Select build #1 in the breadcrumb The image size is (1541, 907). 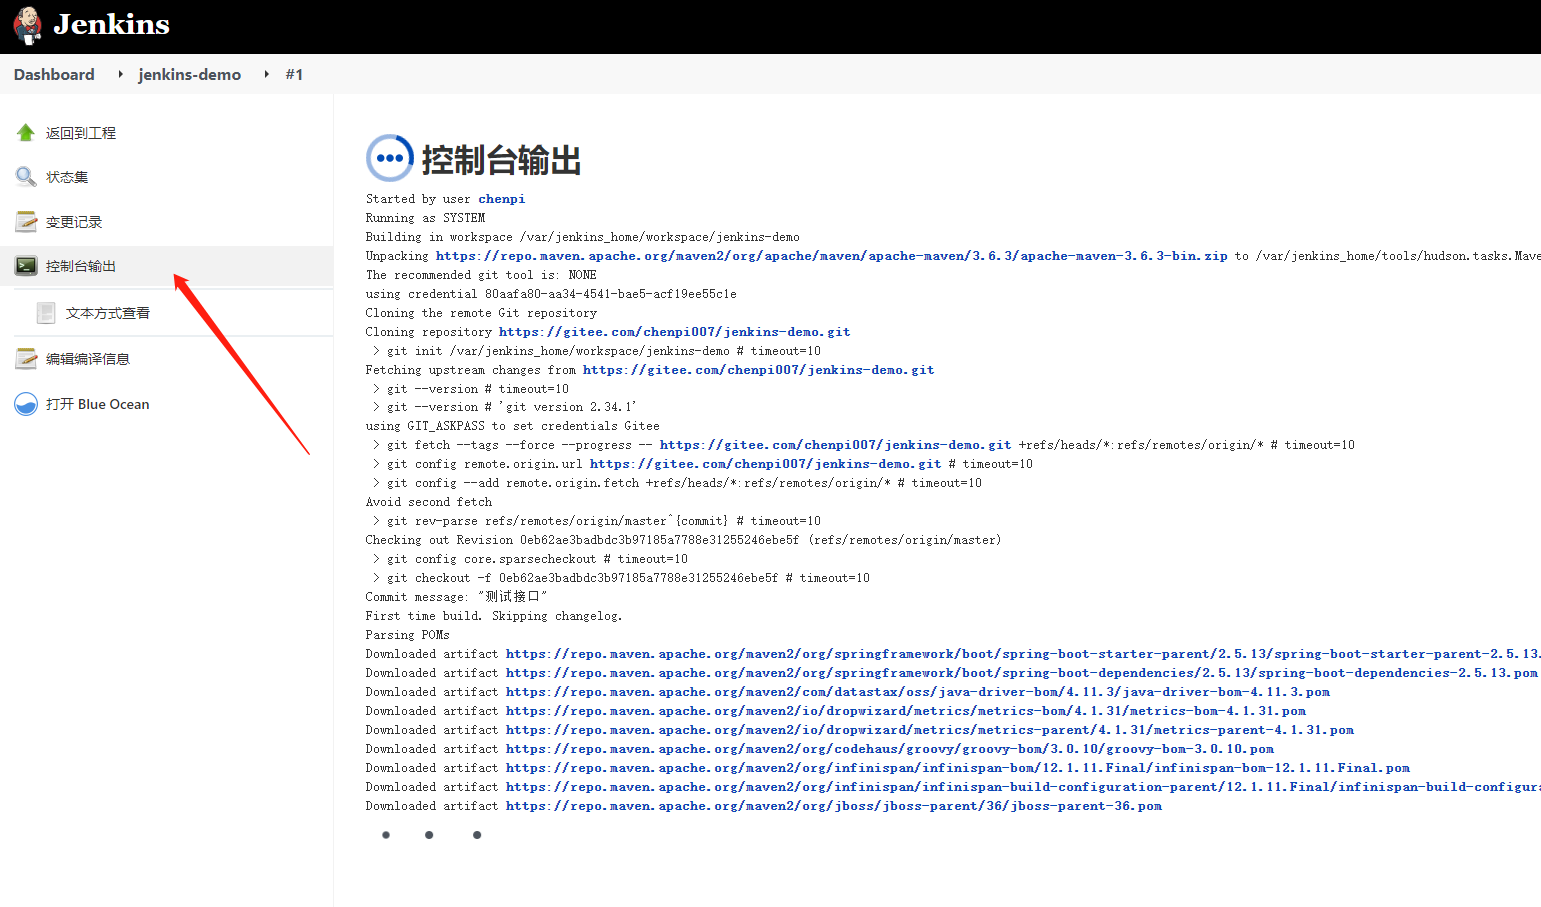coord(295,74)
